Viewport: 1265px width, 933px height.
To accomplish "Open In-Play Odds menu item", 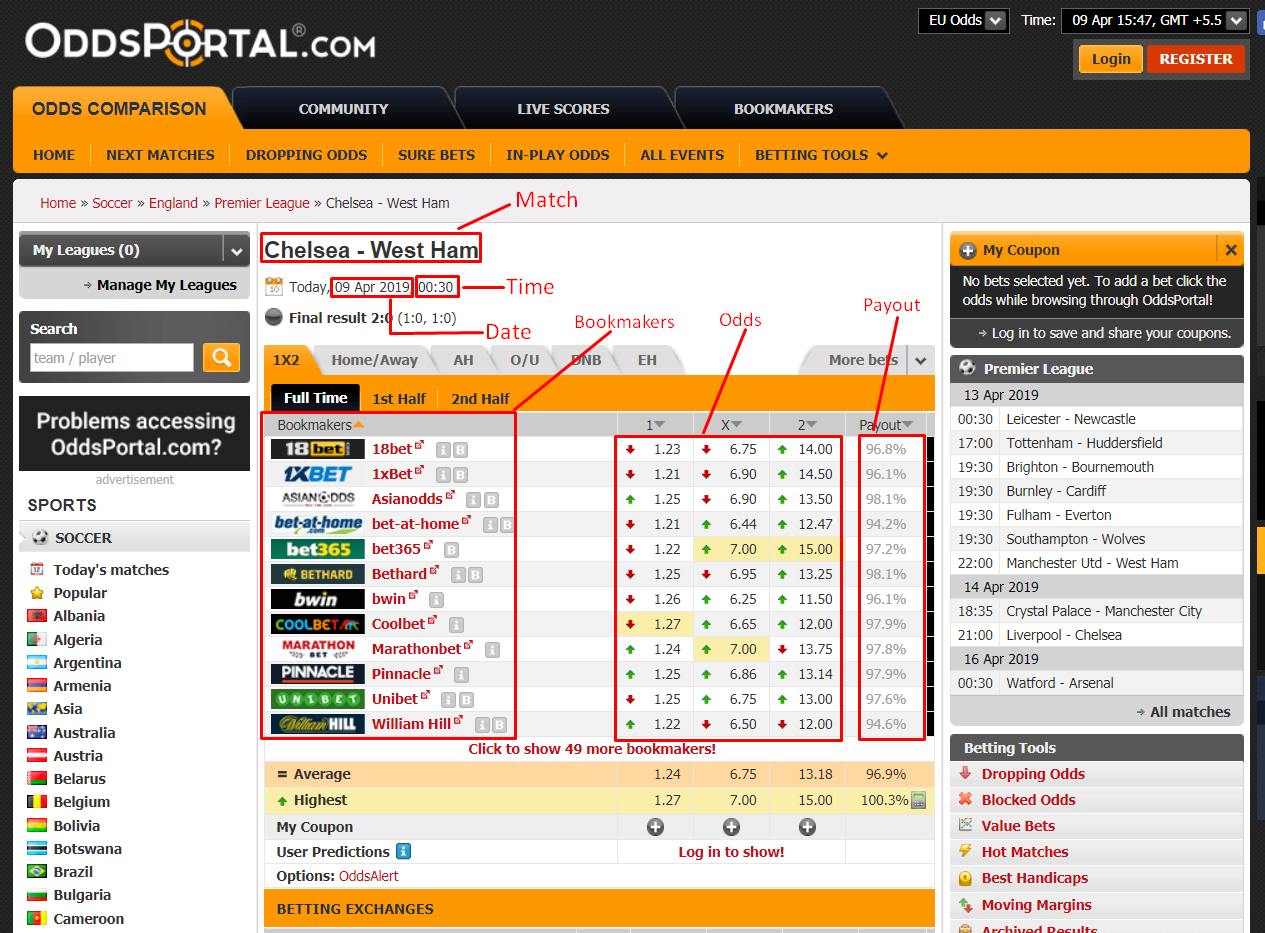I will point(558,155).
